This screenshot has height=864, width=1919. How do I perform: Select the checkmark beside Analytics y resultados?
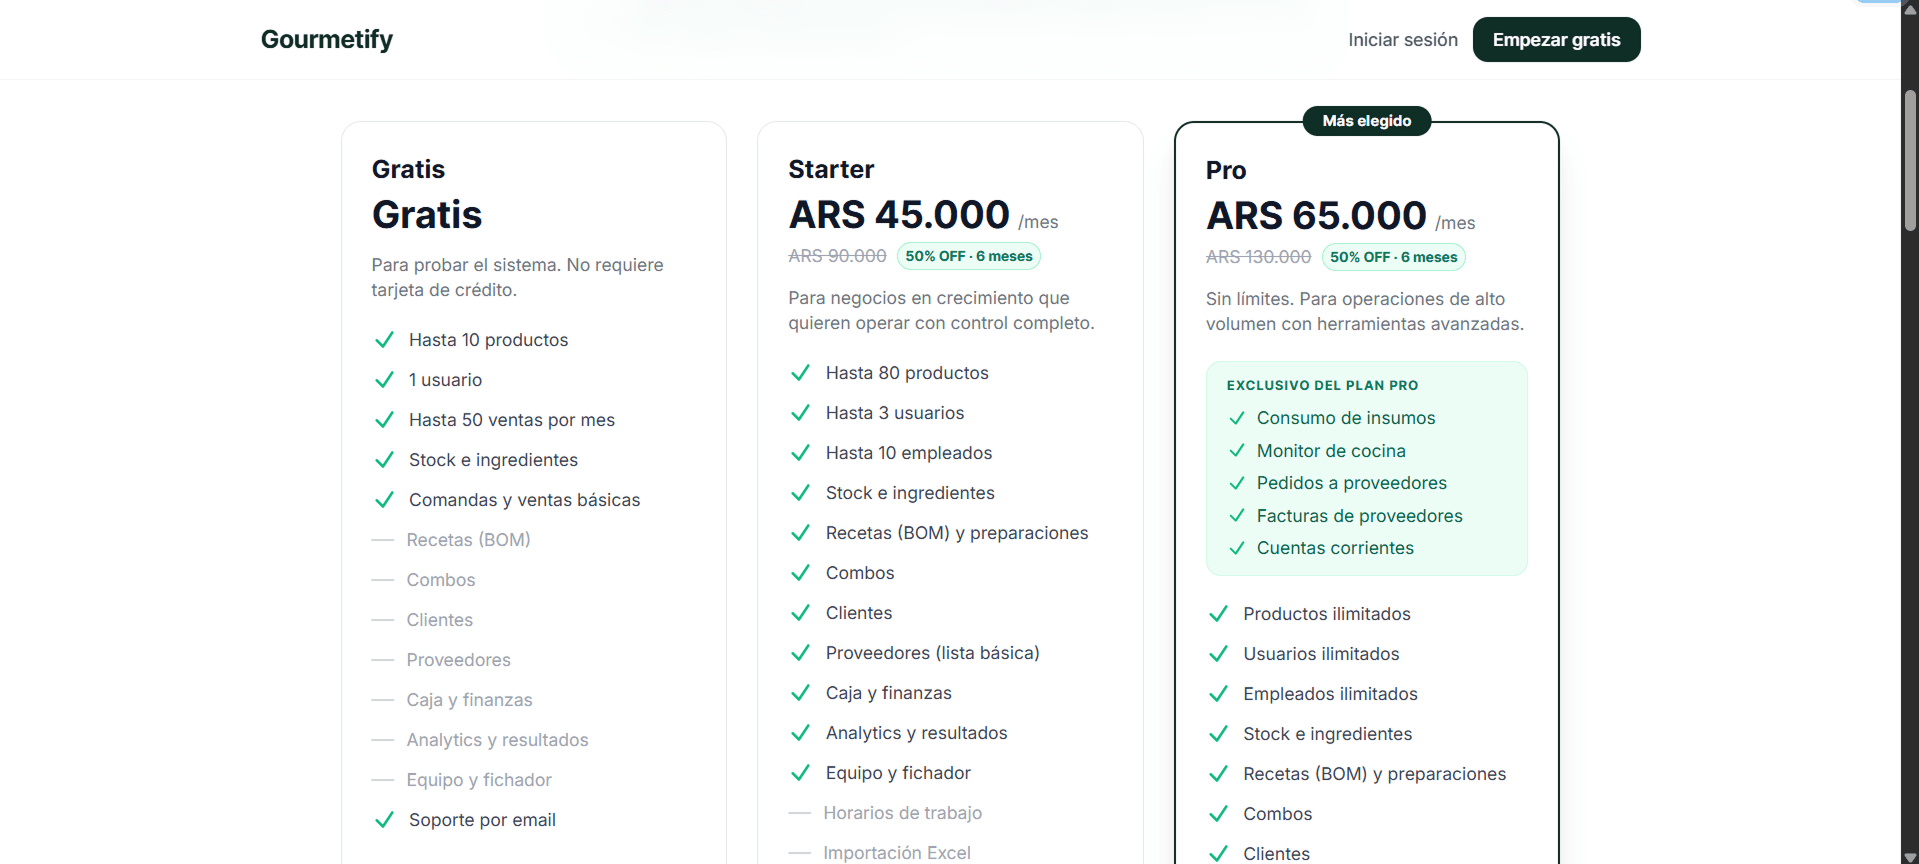pyautogui.click(x=800, y=733)
